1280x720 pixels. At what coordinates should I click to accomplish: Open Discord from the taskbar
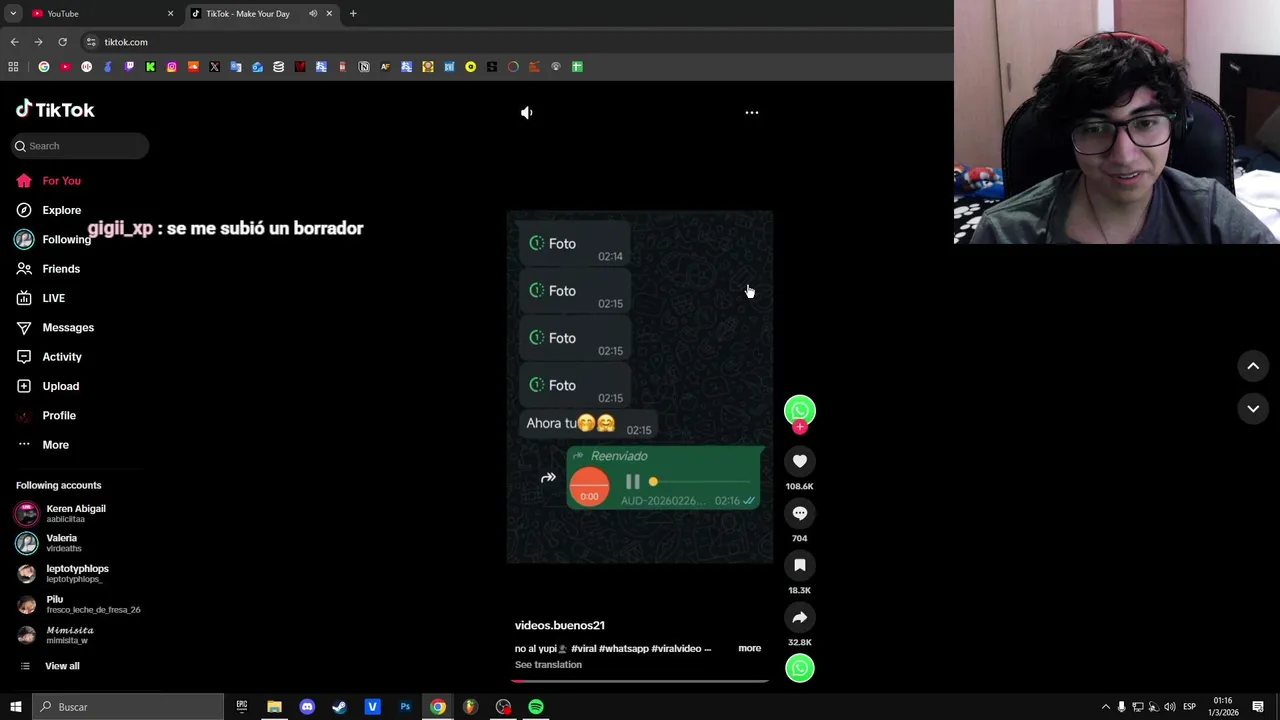[307, 707]
